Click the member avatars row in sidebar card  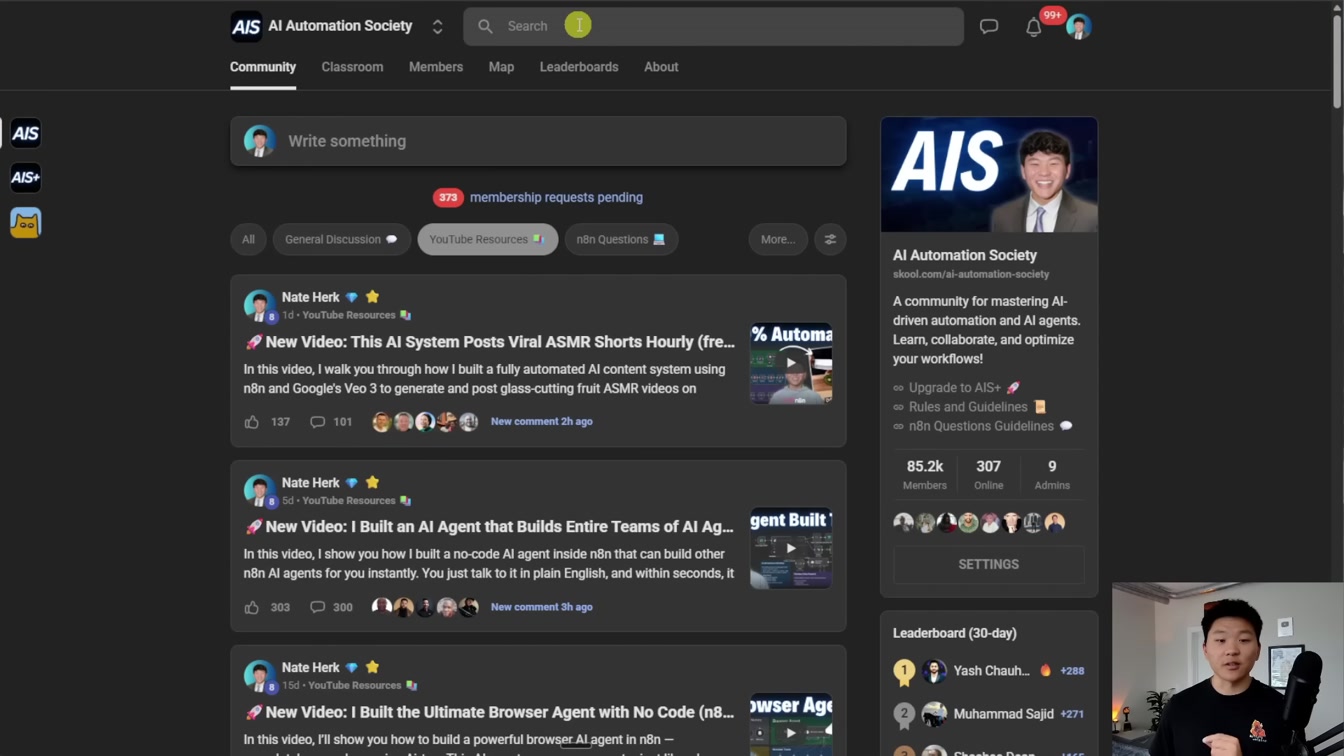[x=979, y=522]
